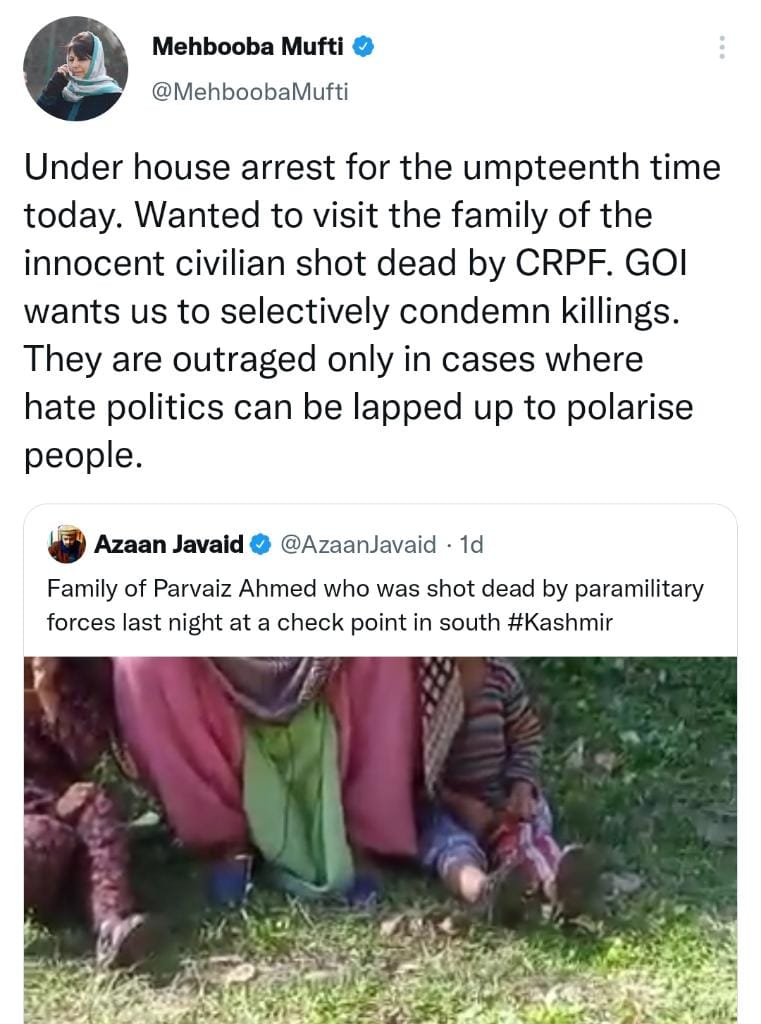Click Mehbooba Mufti's profile picture

(x=76, y=69)
